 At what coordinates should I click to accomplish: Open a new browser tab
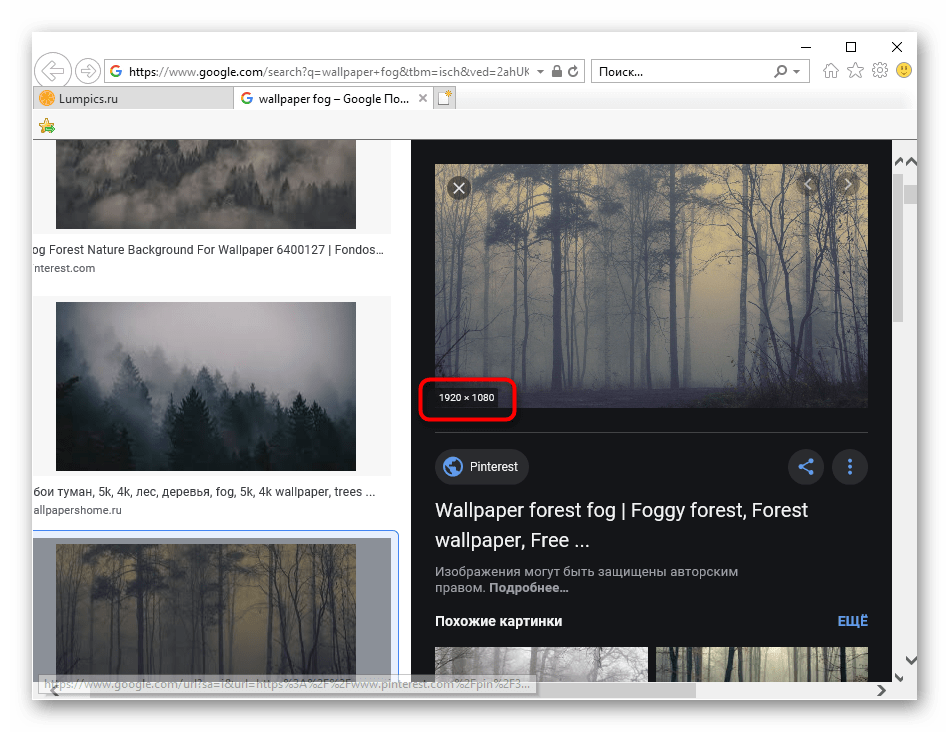(x=445, y=98)
